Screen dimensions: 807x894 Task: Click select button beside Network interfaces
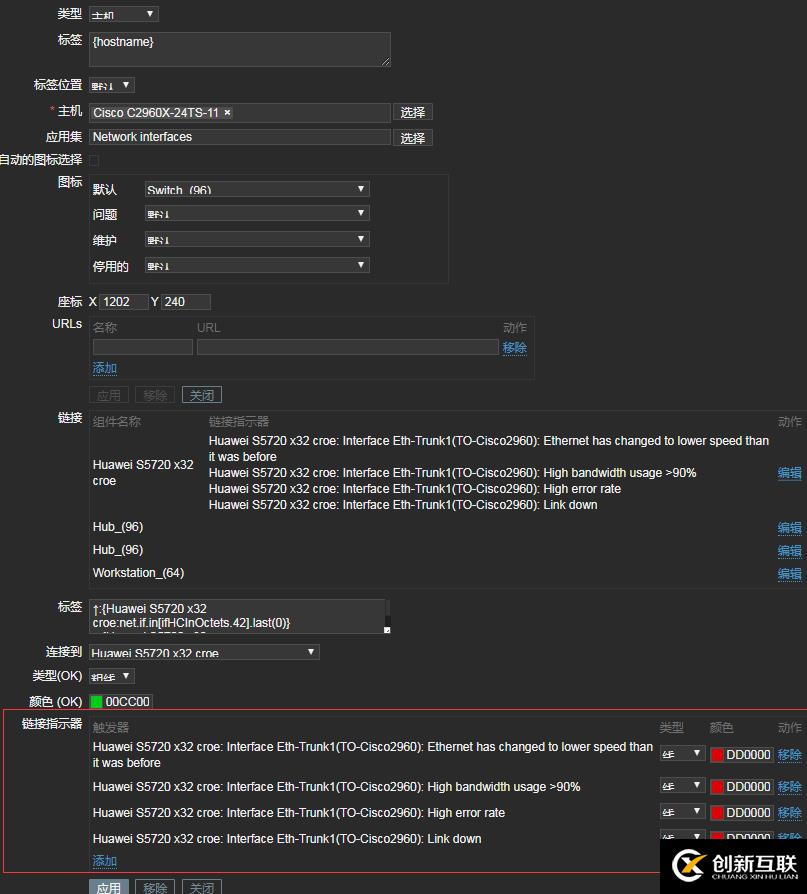click(x=412, y=137)
